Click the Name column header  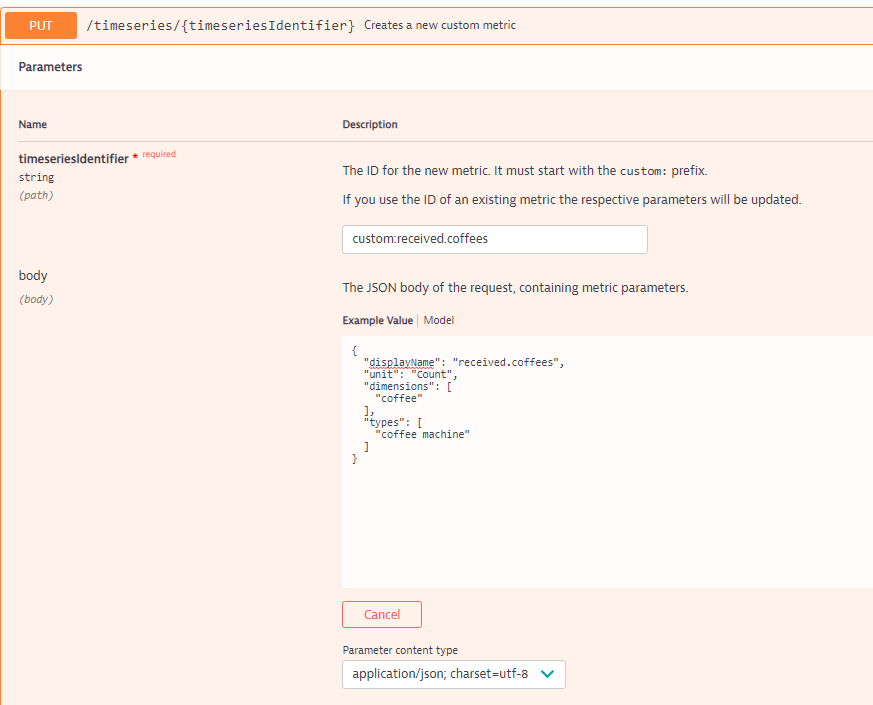point(33,125)
